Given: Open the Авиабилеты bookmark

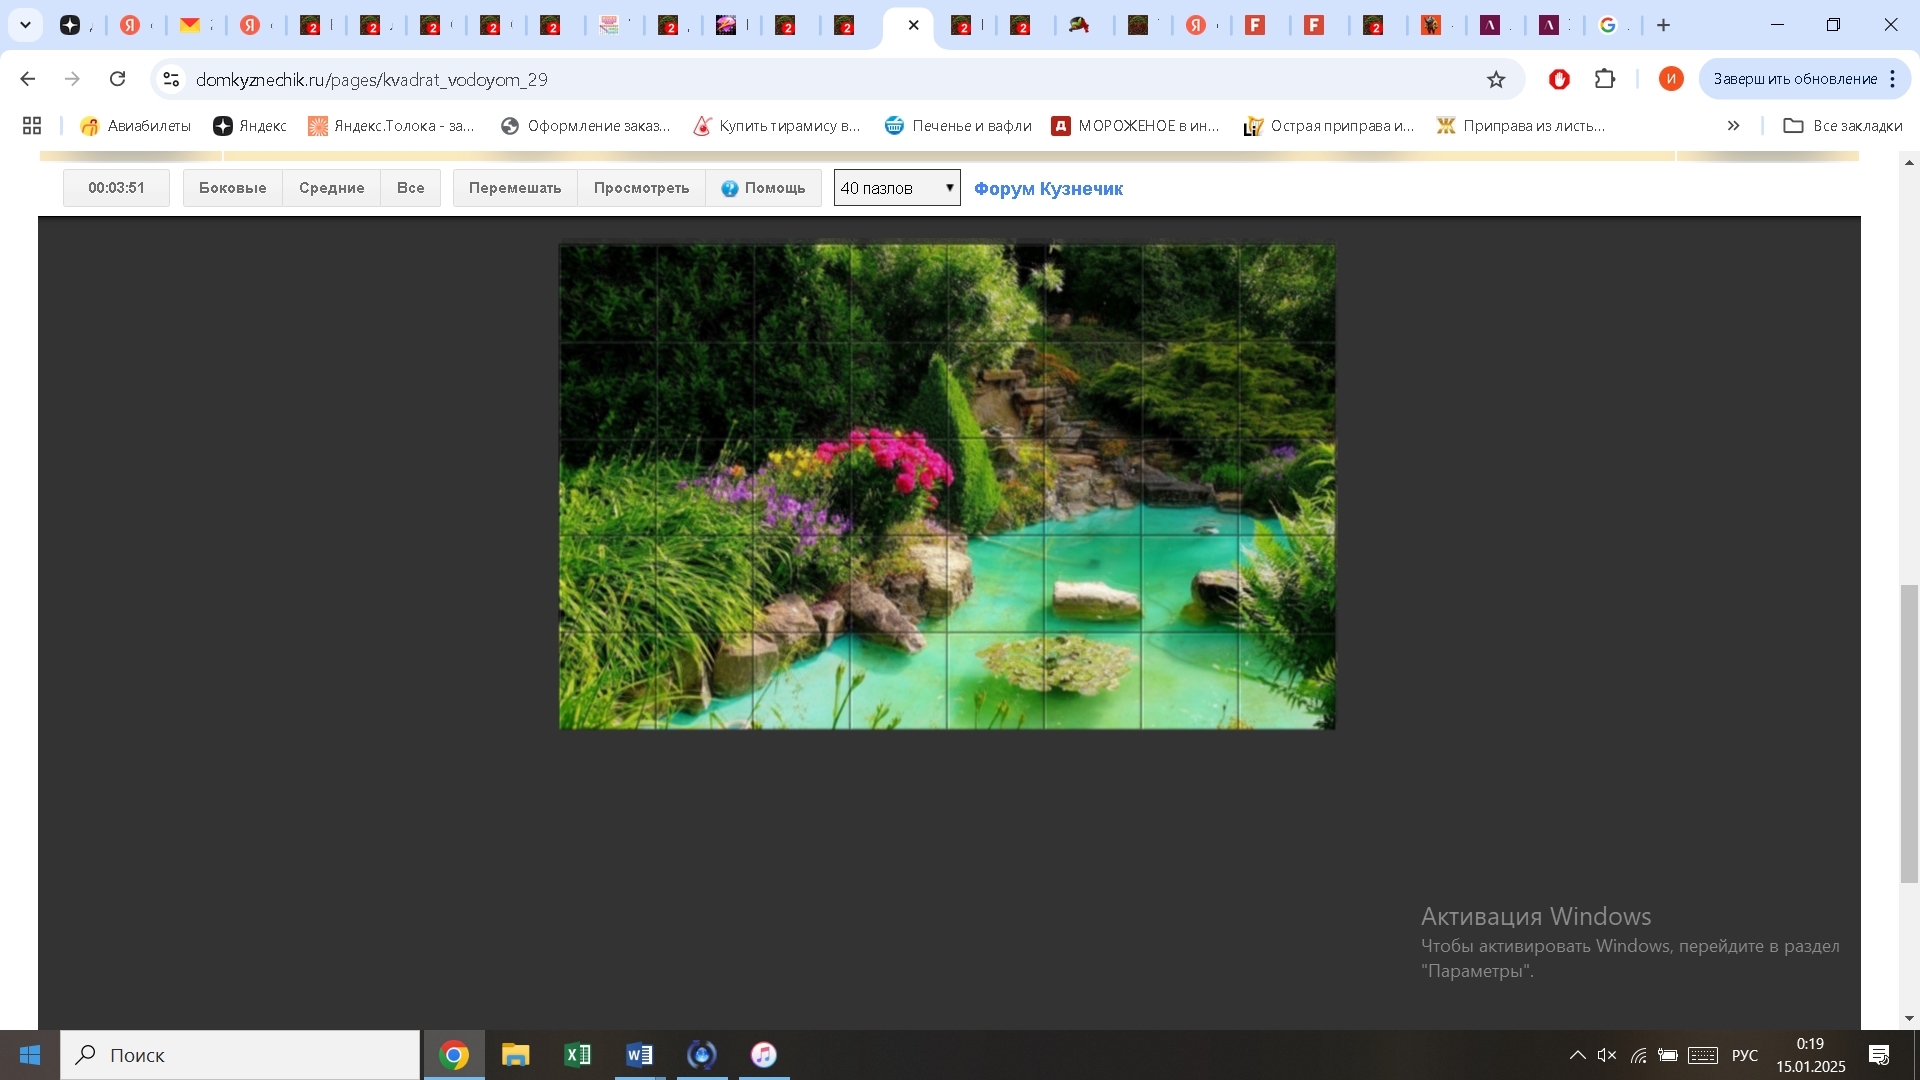Looking at the screenshot, I should click(x=136, y=125).
